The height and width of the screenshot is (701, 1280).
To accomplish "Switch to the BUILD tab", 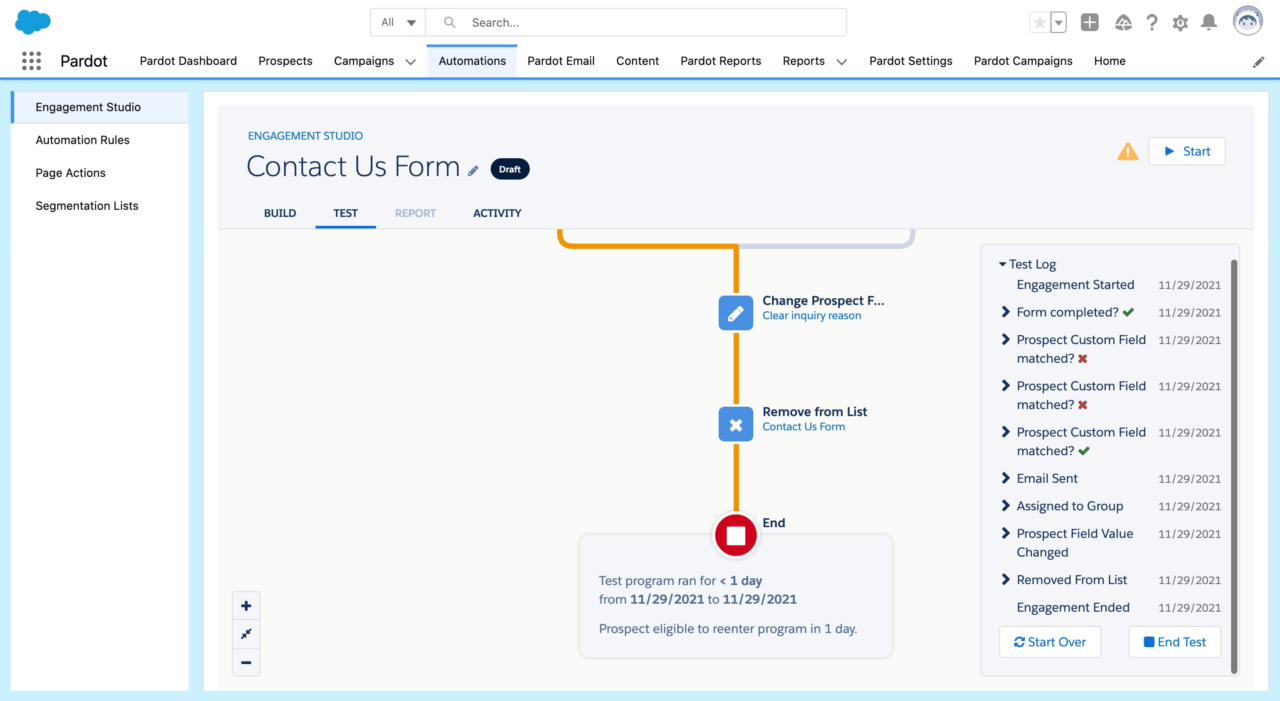I will click(280, 213).
